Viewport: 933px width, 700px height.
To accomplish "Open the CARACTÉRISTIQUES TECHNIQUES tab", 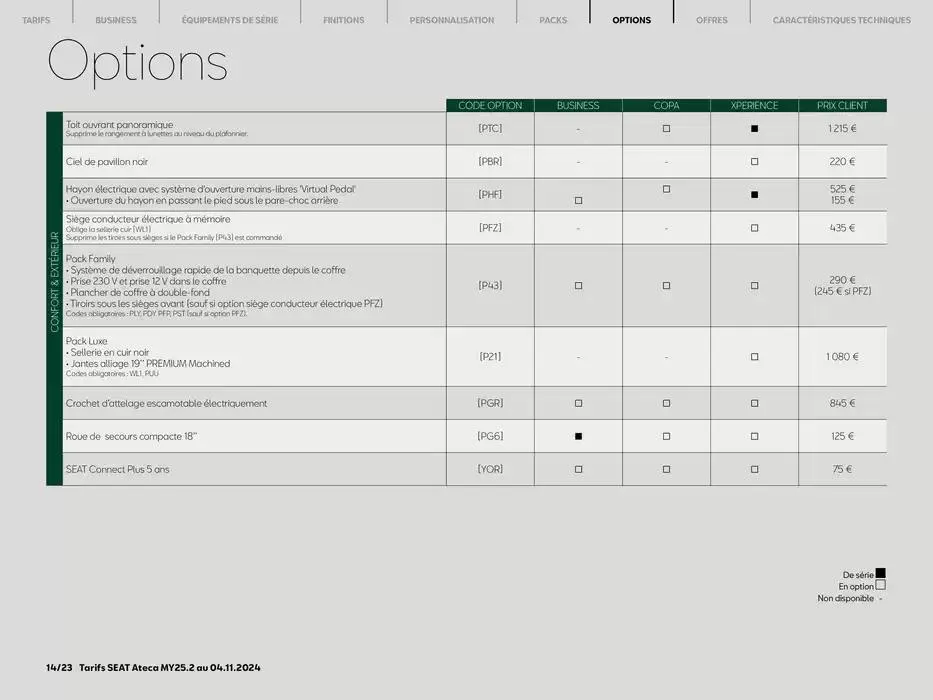I will [x=841, y=20].
